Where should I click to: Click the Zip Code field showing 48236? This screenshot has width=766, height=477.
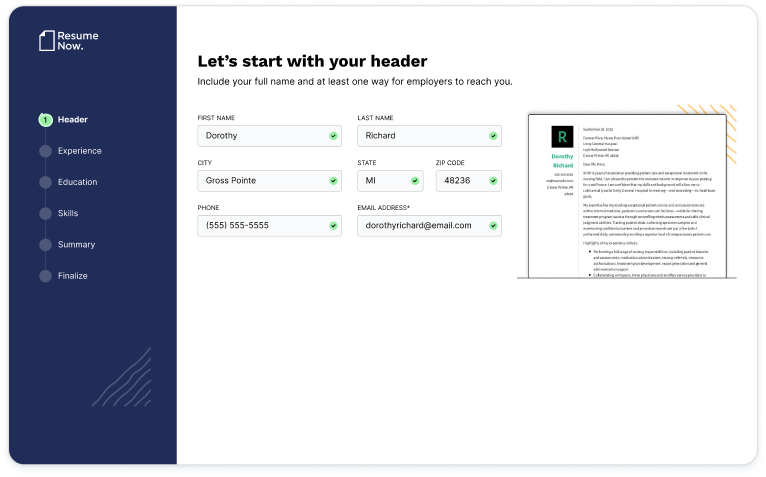pos(467,181)
